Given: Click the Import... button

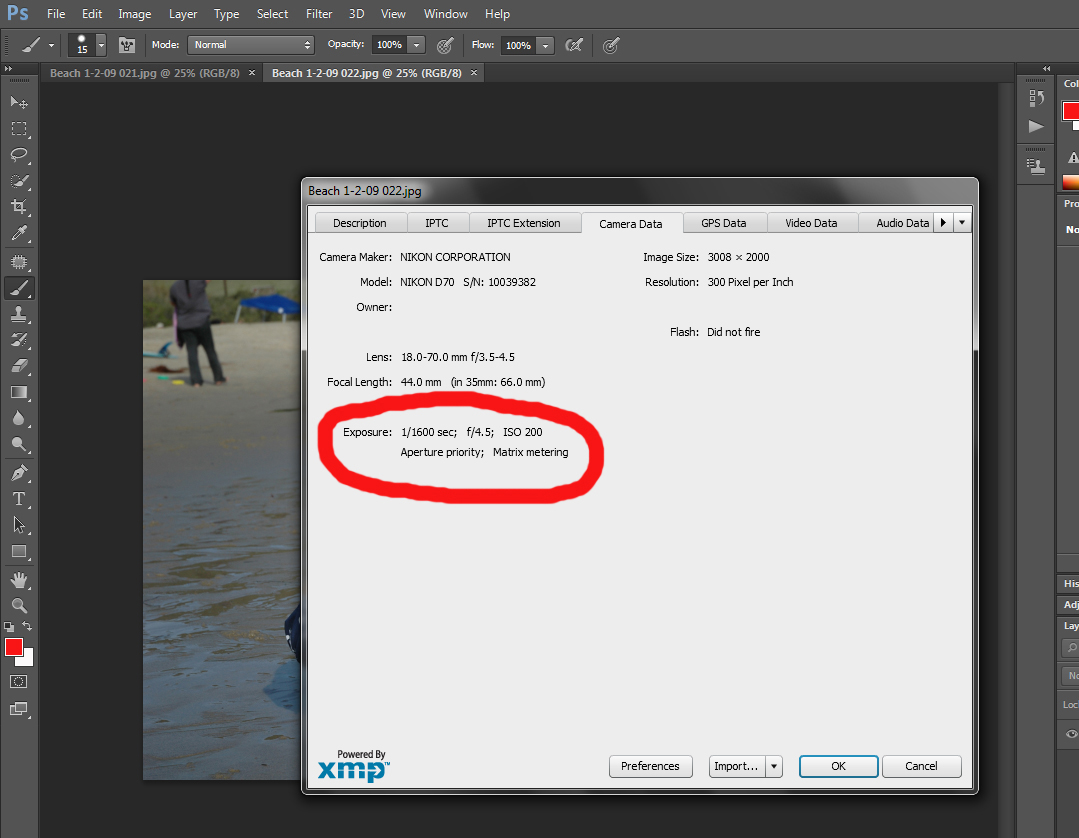Looking at the screenshot, I should (736, 766).
